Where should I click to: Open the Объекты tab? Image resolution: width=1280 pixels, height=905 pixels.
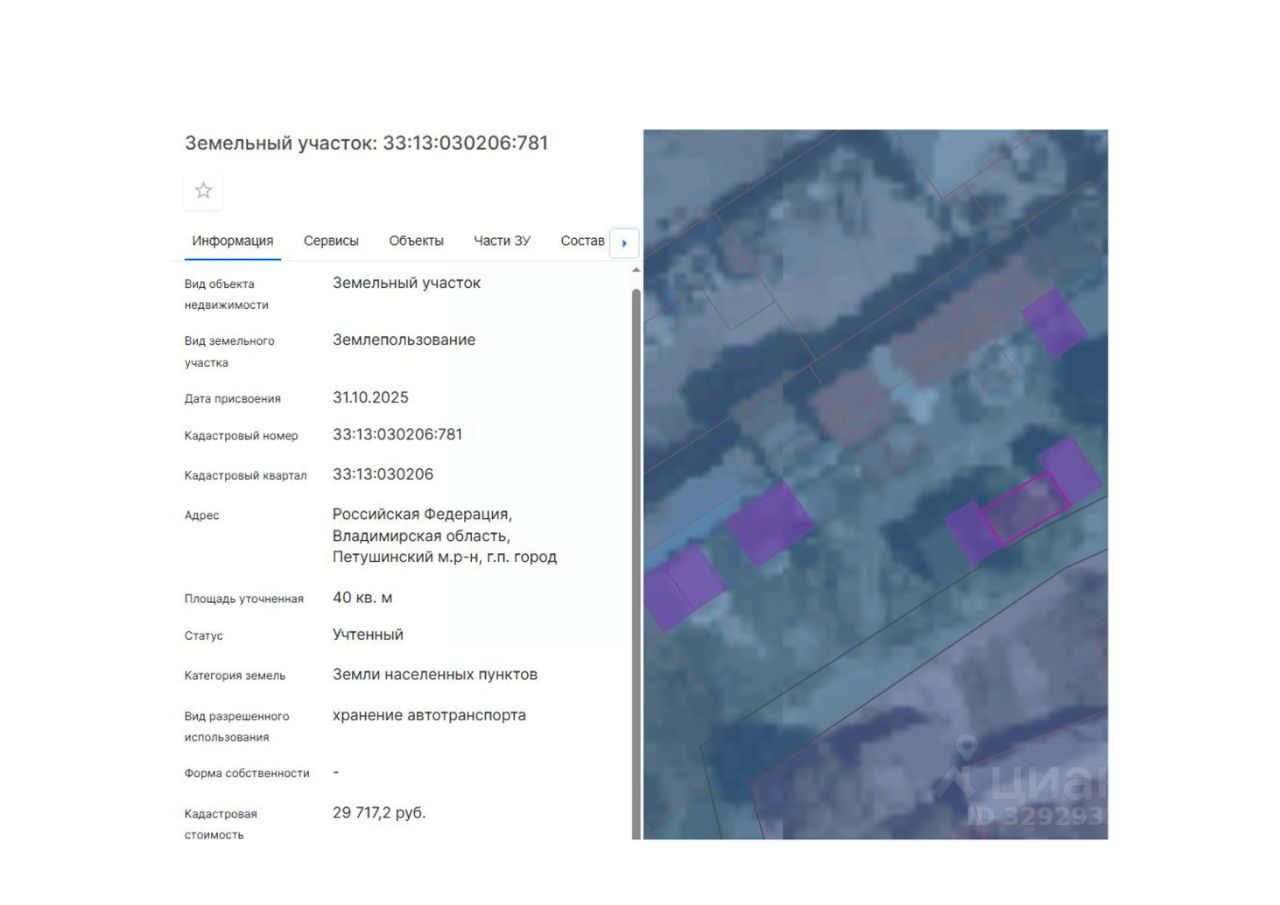point(416,241)
